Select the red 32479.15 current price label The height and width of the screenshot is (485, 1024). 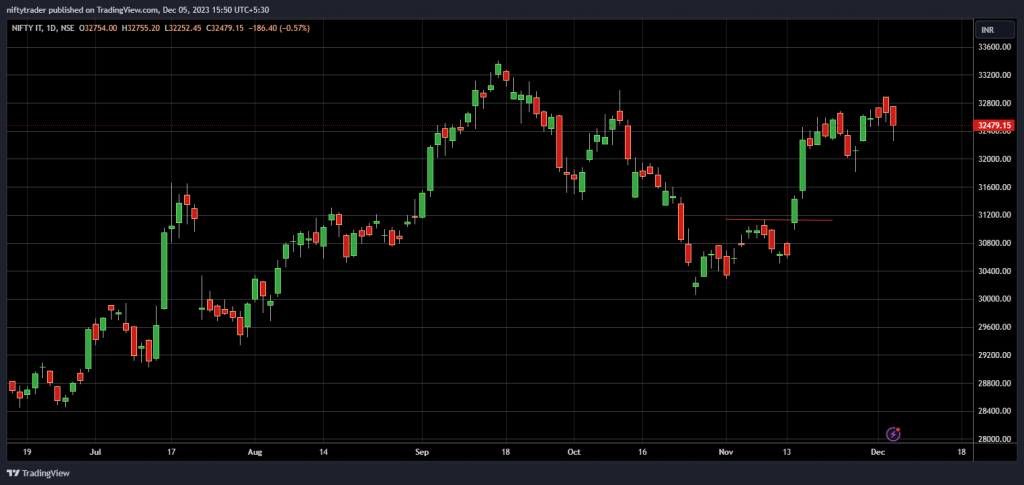(991, 125)
